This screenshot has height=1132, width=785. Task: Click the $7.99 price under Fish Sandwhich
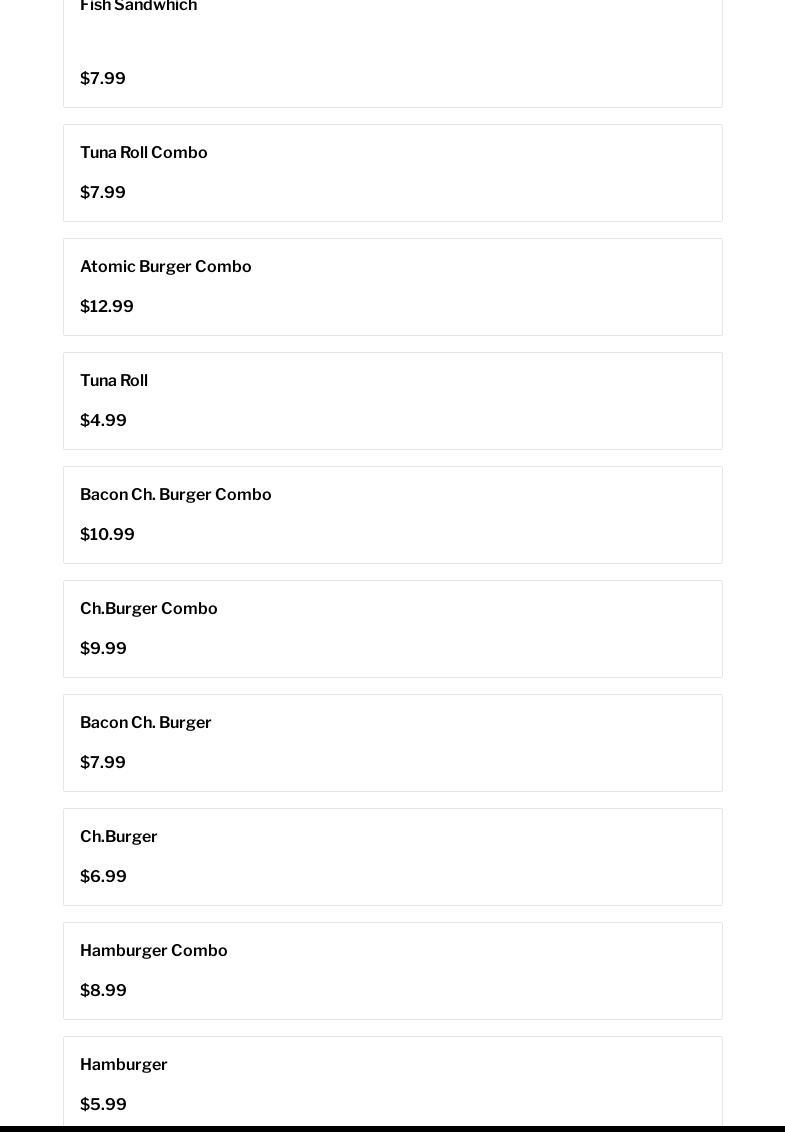coord(103,78)
